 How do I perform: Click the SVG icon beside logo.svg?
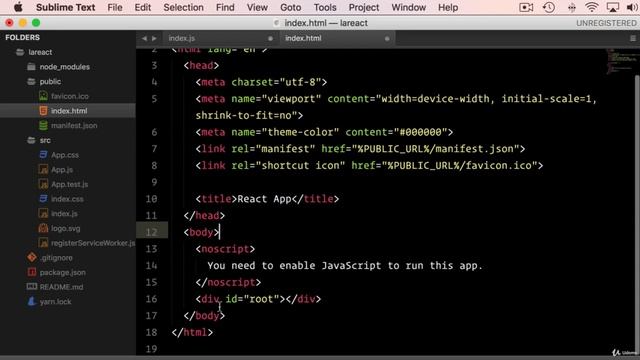(43, 228)
